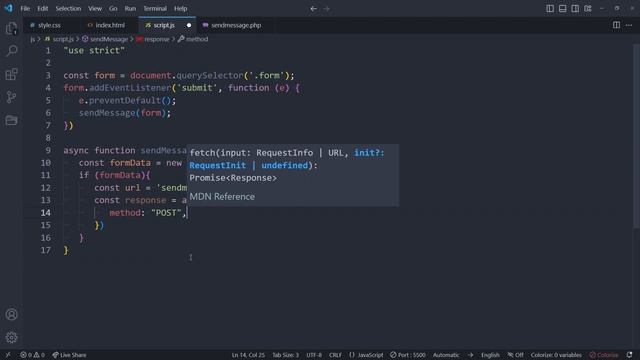Click the remote window icon in status bar
Viewport: 640px width, 360px height.
point(8,355)
